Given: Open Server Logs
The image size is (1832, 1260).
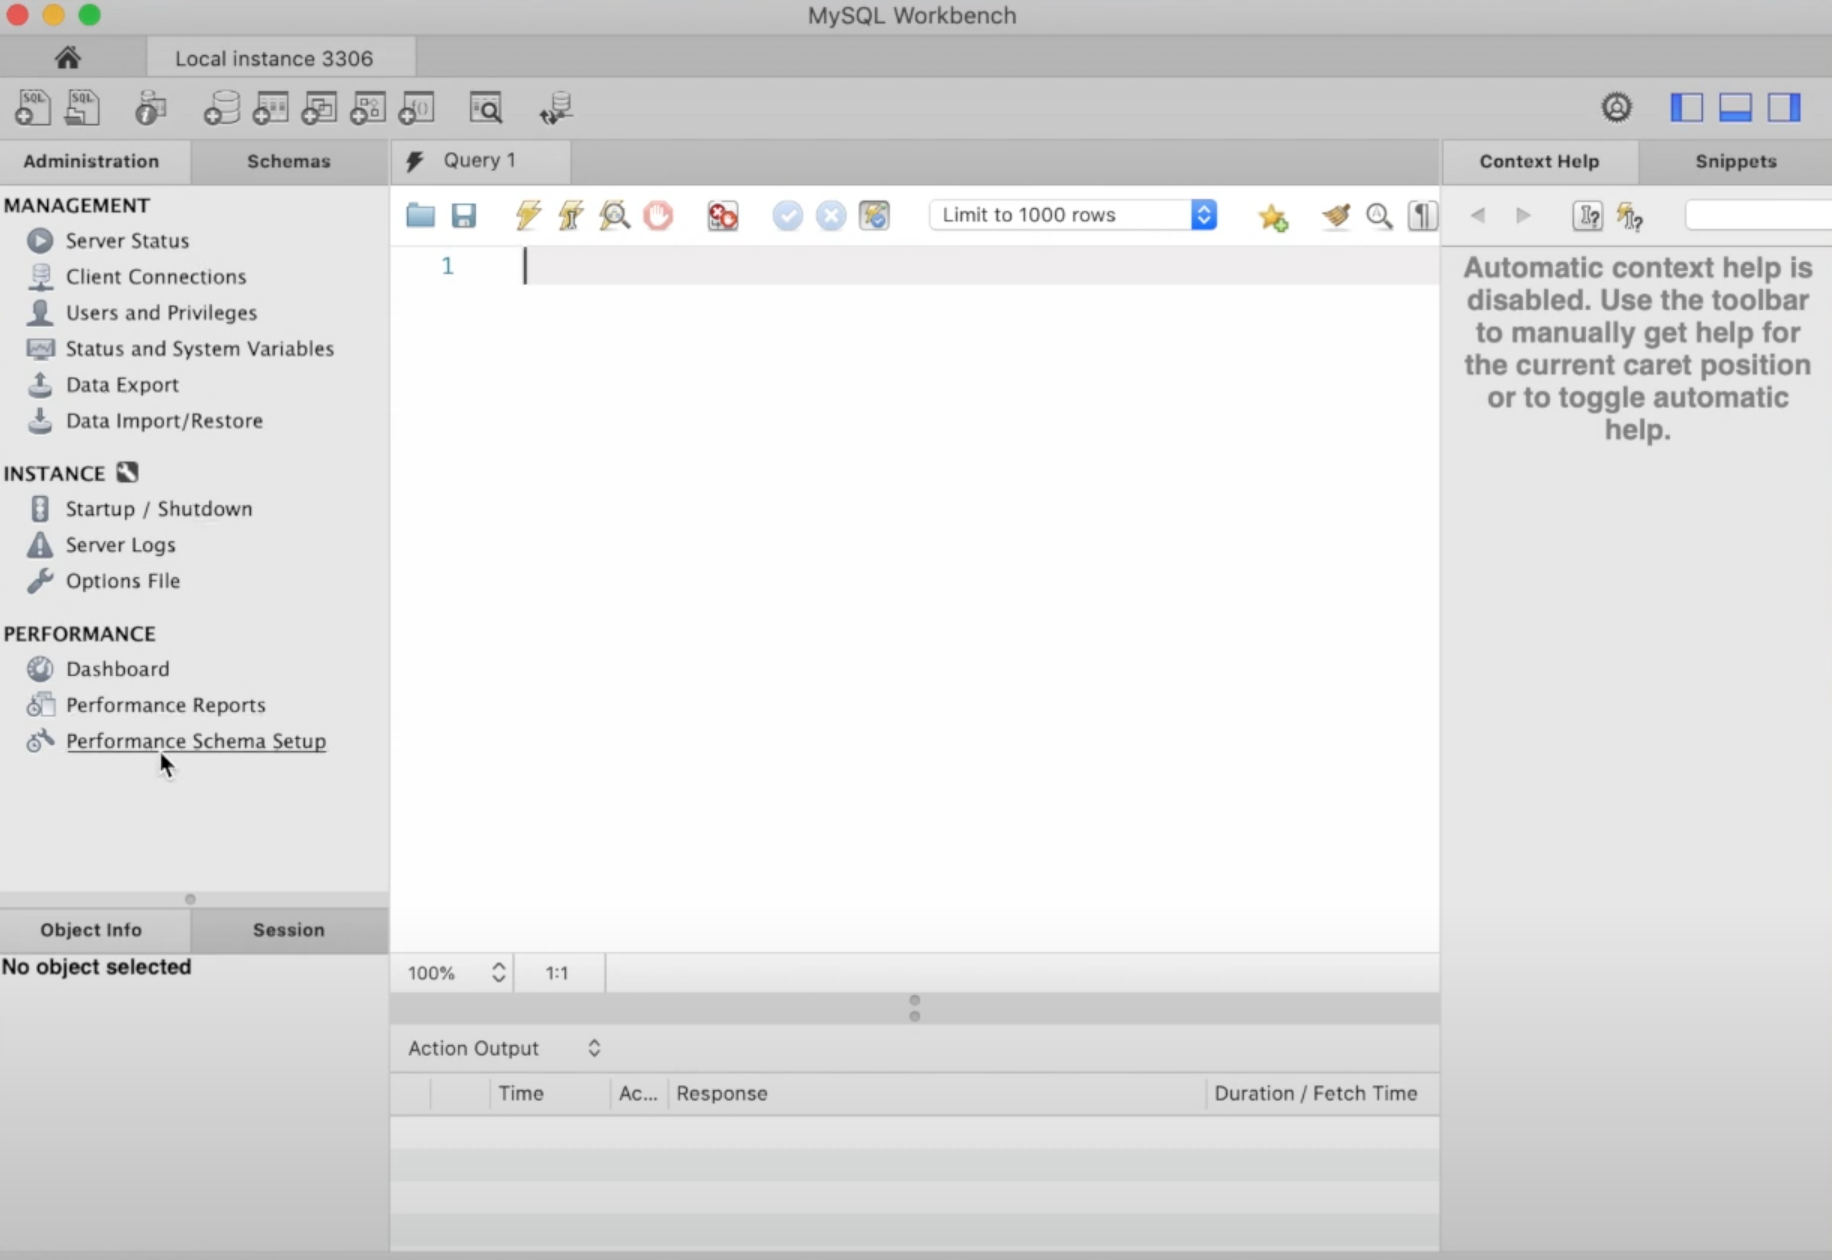Looking at the screenshot, I should (x=120, y=544).
